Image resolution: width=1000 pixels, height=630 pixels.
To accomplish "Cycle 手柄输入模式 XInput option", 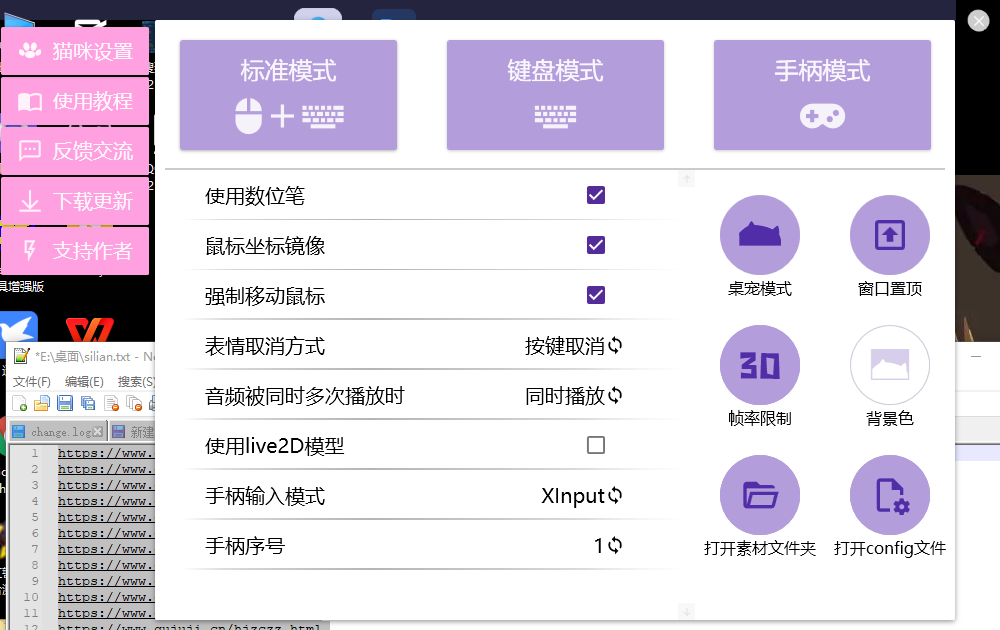I will tap(582, 495).
